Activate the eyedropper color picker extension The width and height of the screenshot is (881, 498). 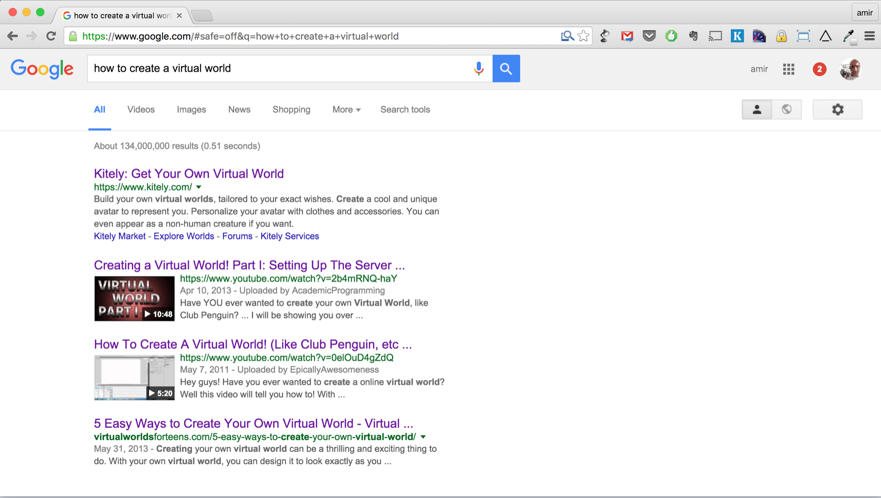tap(849, 37)
